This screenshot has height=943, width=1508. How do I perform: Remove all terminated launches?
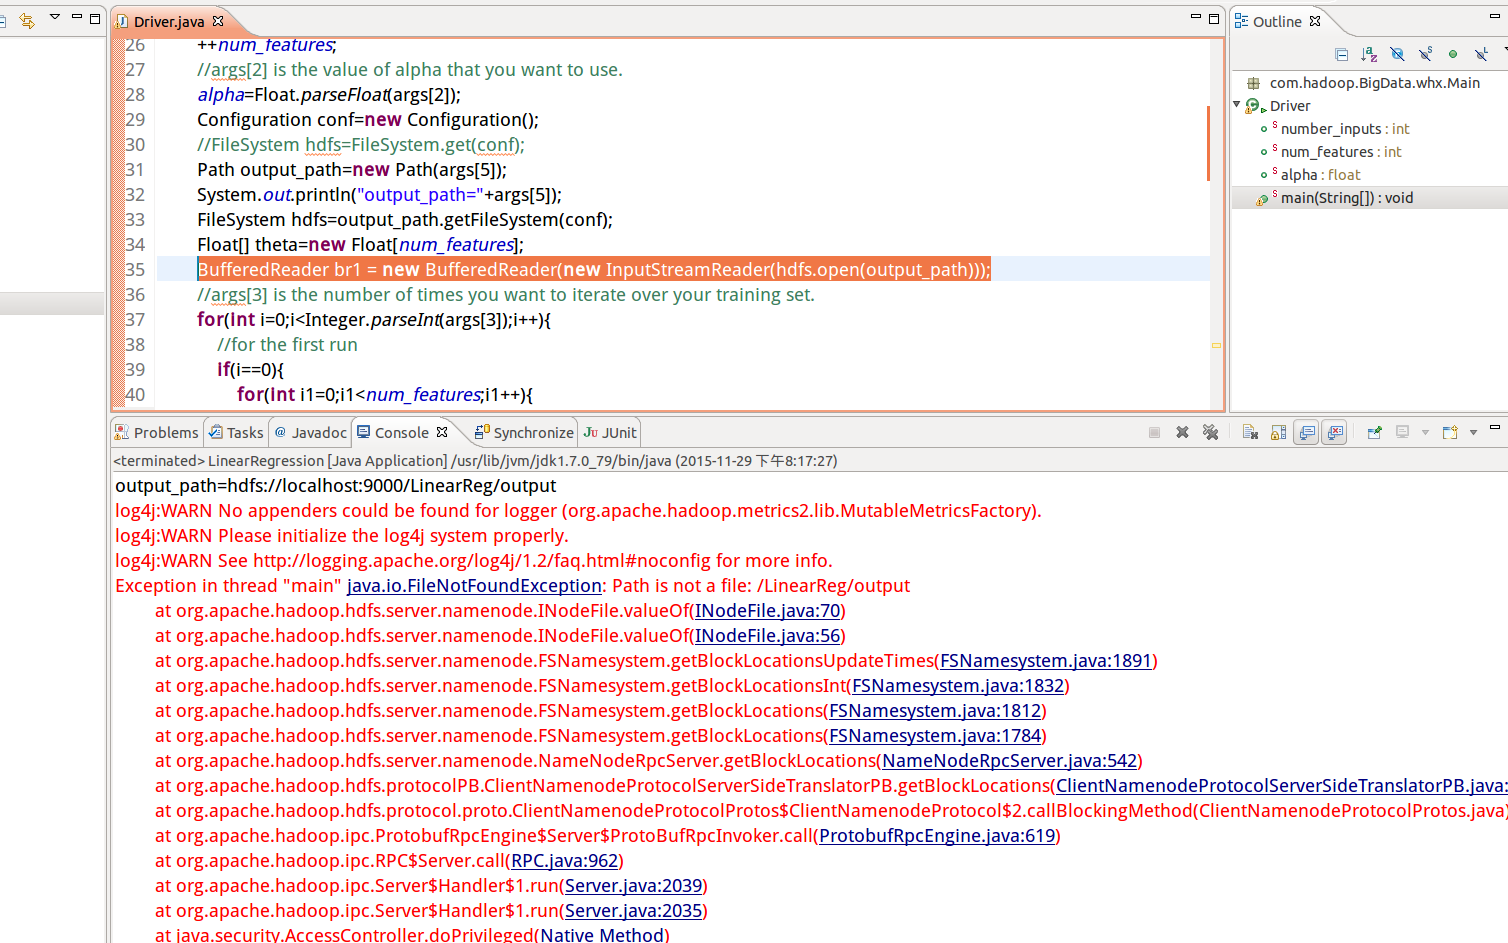1210,432
